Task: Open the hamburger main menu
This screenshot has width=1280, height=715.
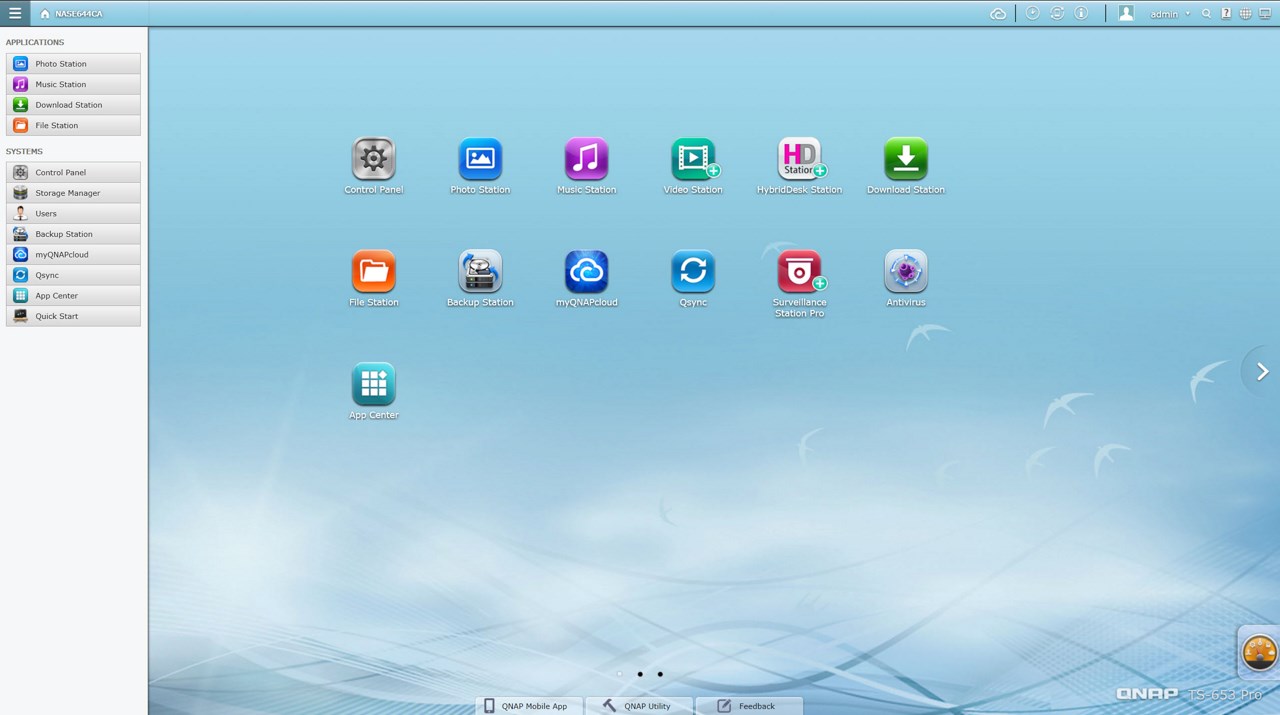Action: (15, 13)
